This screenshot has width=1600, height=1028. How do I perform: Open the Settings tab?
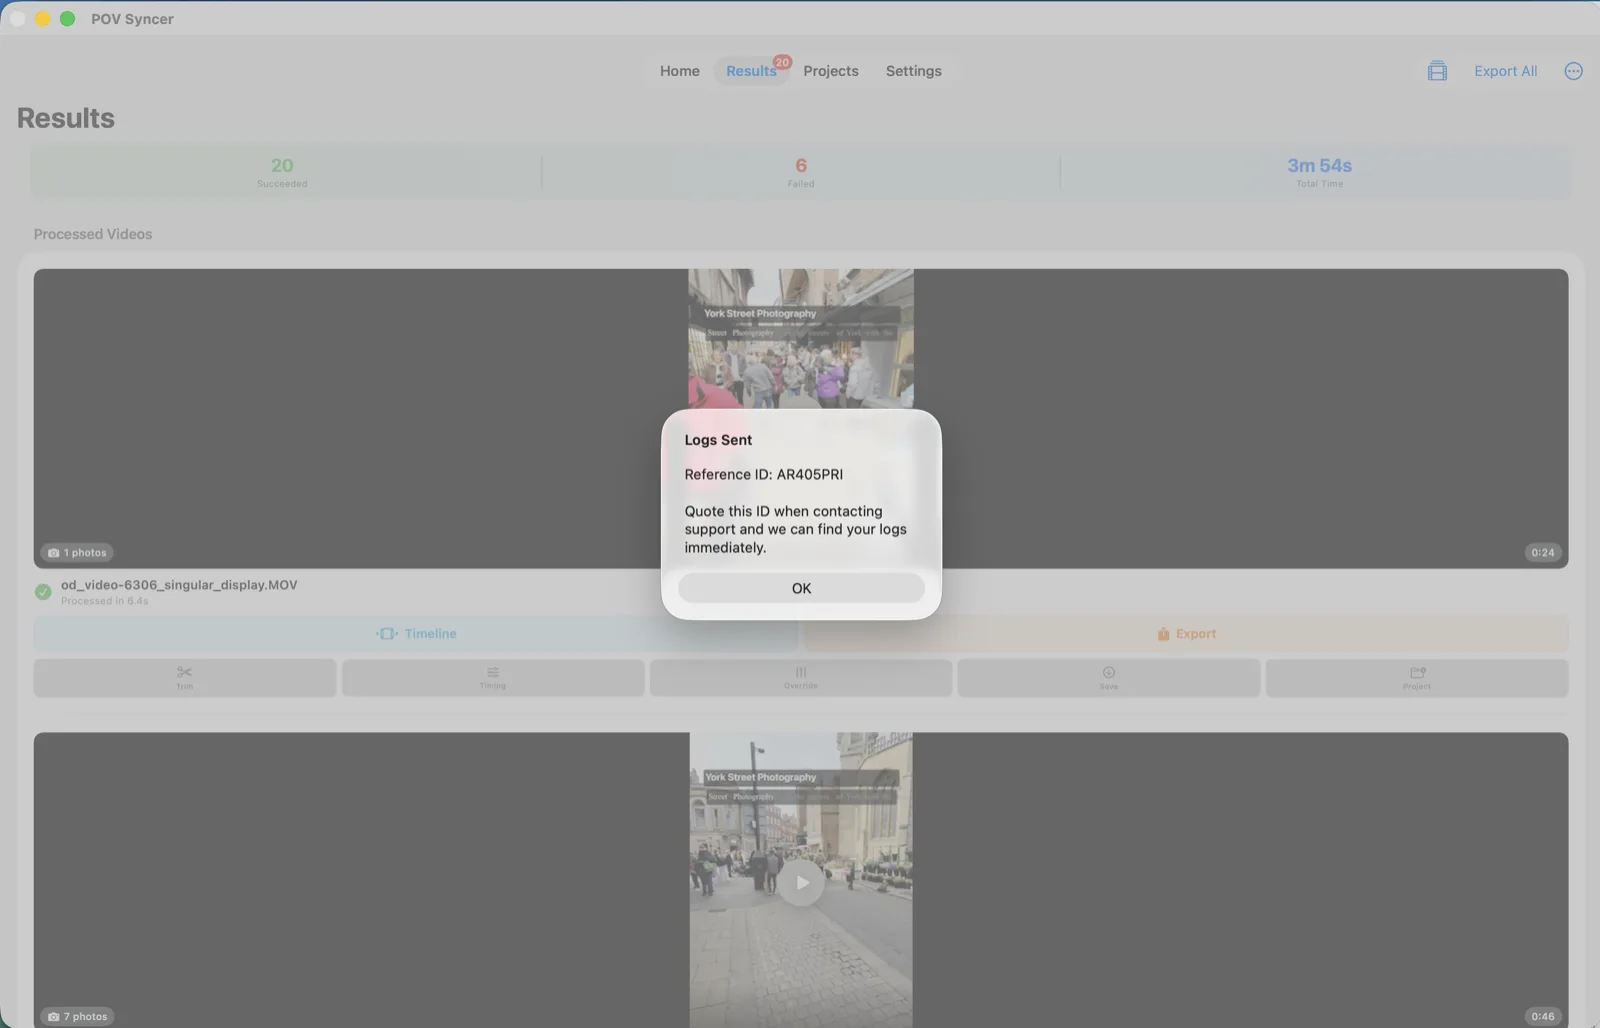tap(913, 71)
